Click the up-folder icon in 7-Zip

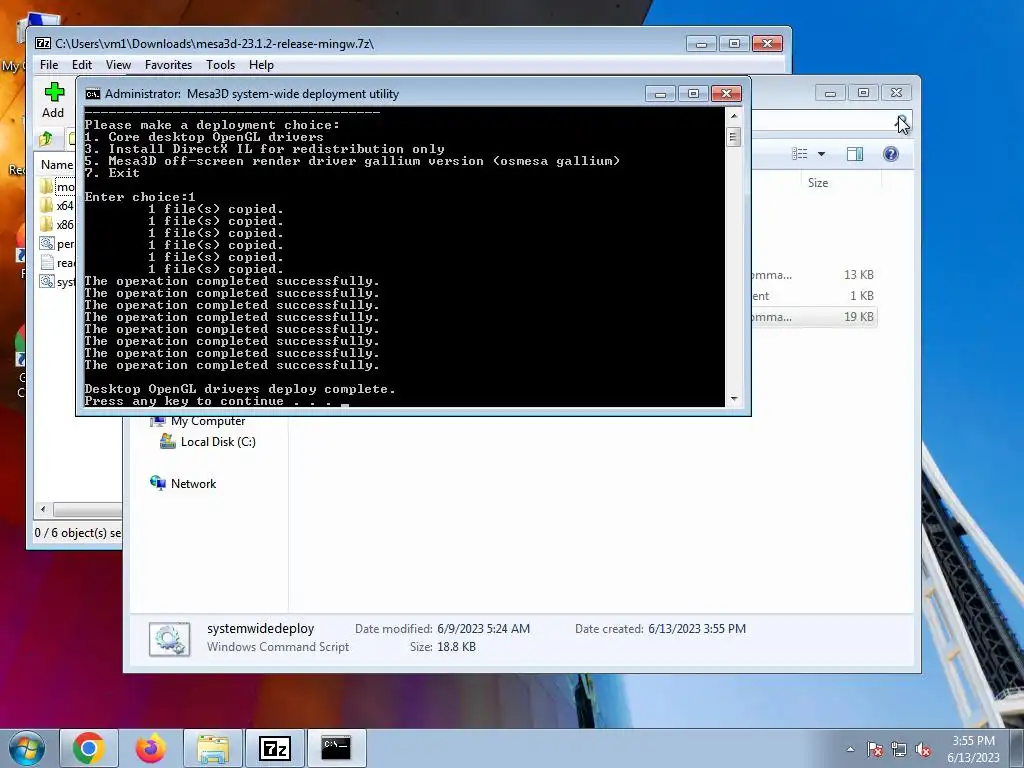46,139
